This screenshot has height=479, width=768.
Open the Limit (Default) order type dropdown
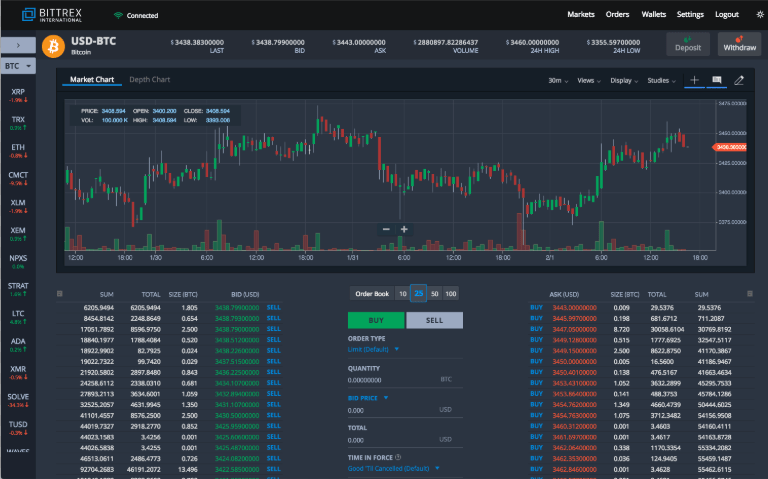(x=373, y=349)
